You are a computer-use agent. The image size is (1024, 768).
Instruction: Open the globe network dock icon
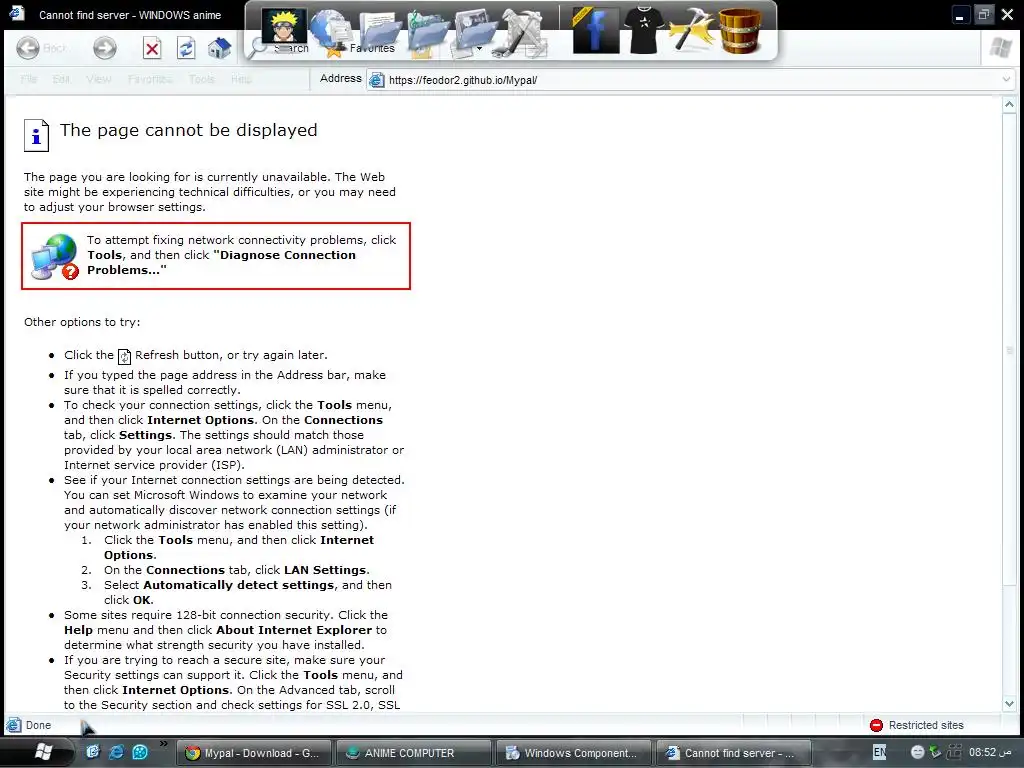(332, 27)
